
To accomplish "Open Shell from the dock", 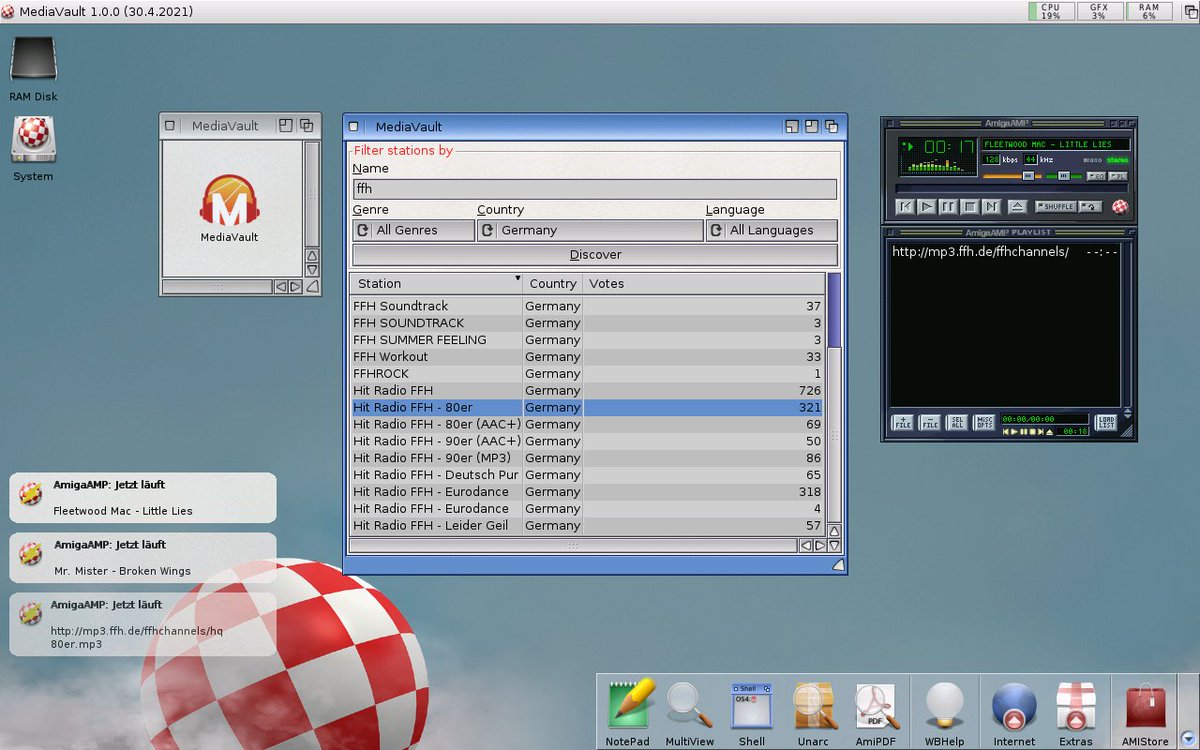I will point(751,713).
